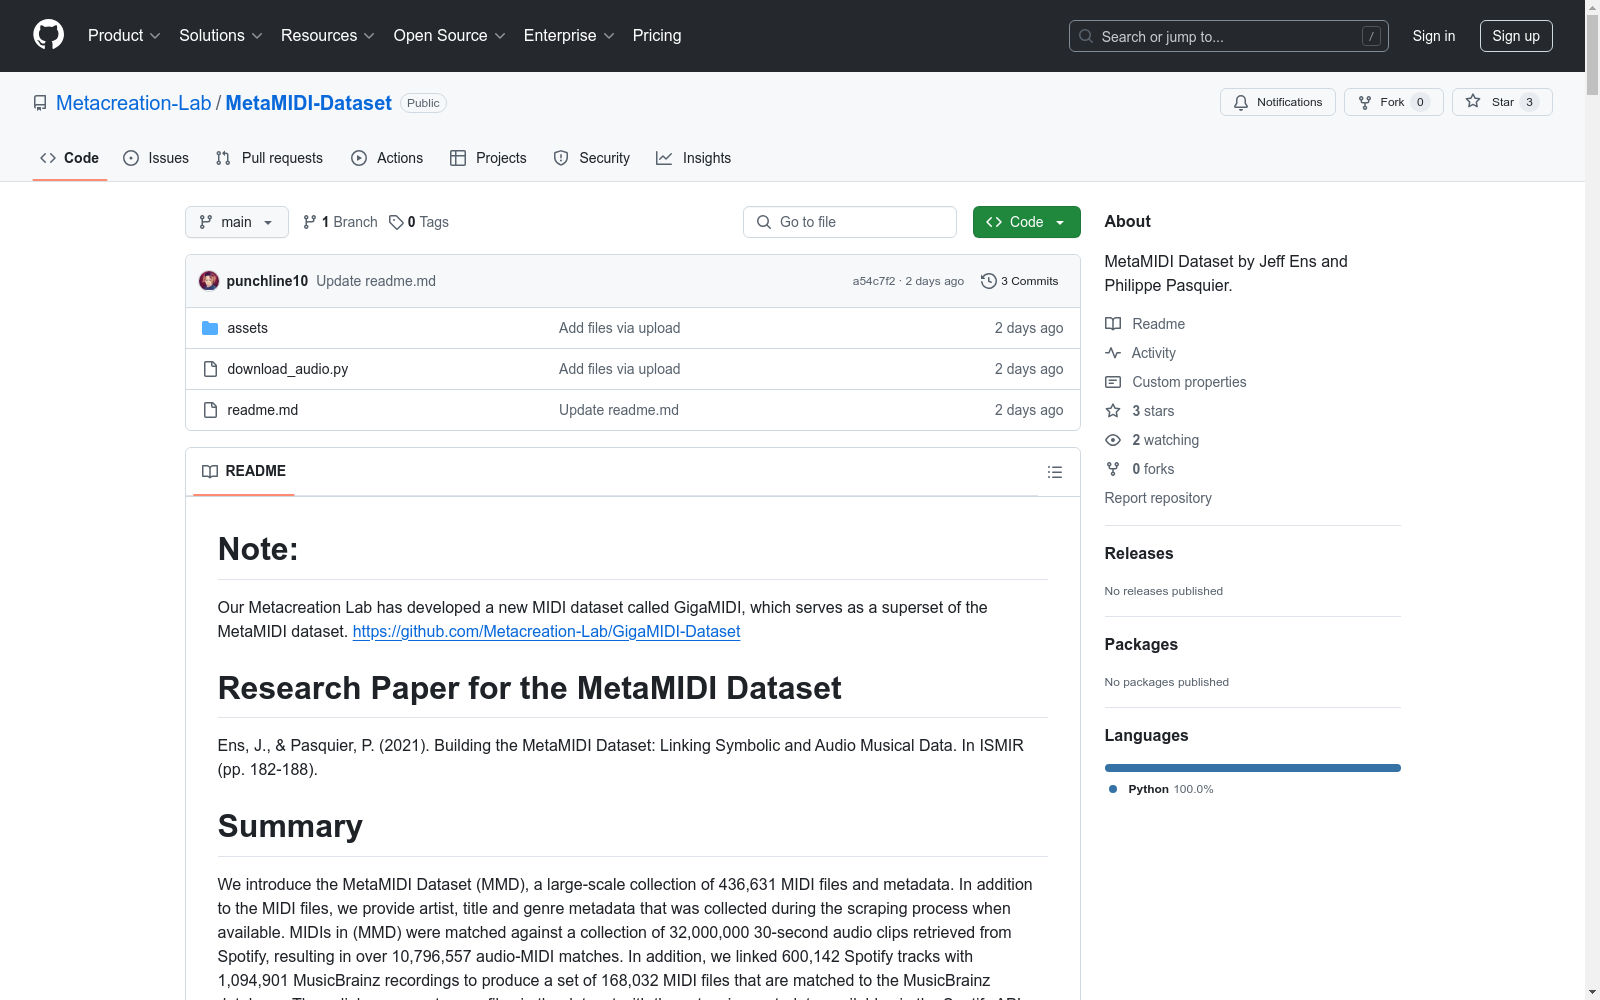Expand the Solutions menu
Image resolution: width=1600 pixels, height=1000 pixels.
tap(220, 36)
